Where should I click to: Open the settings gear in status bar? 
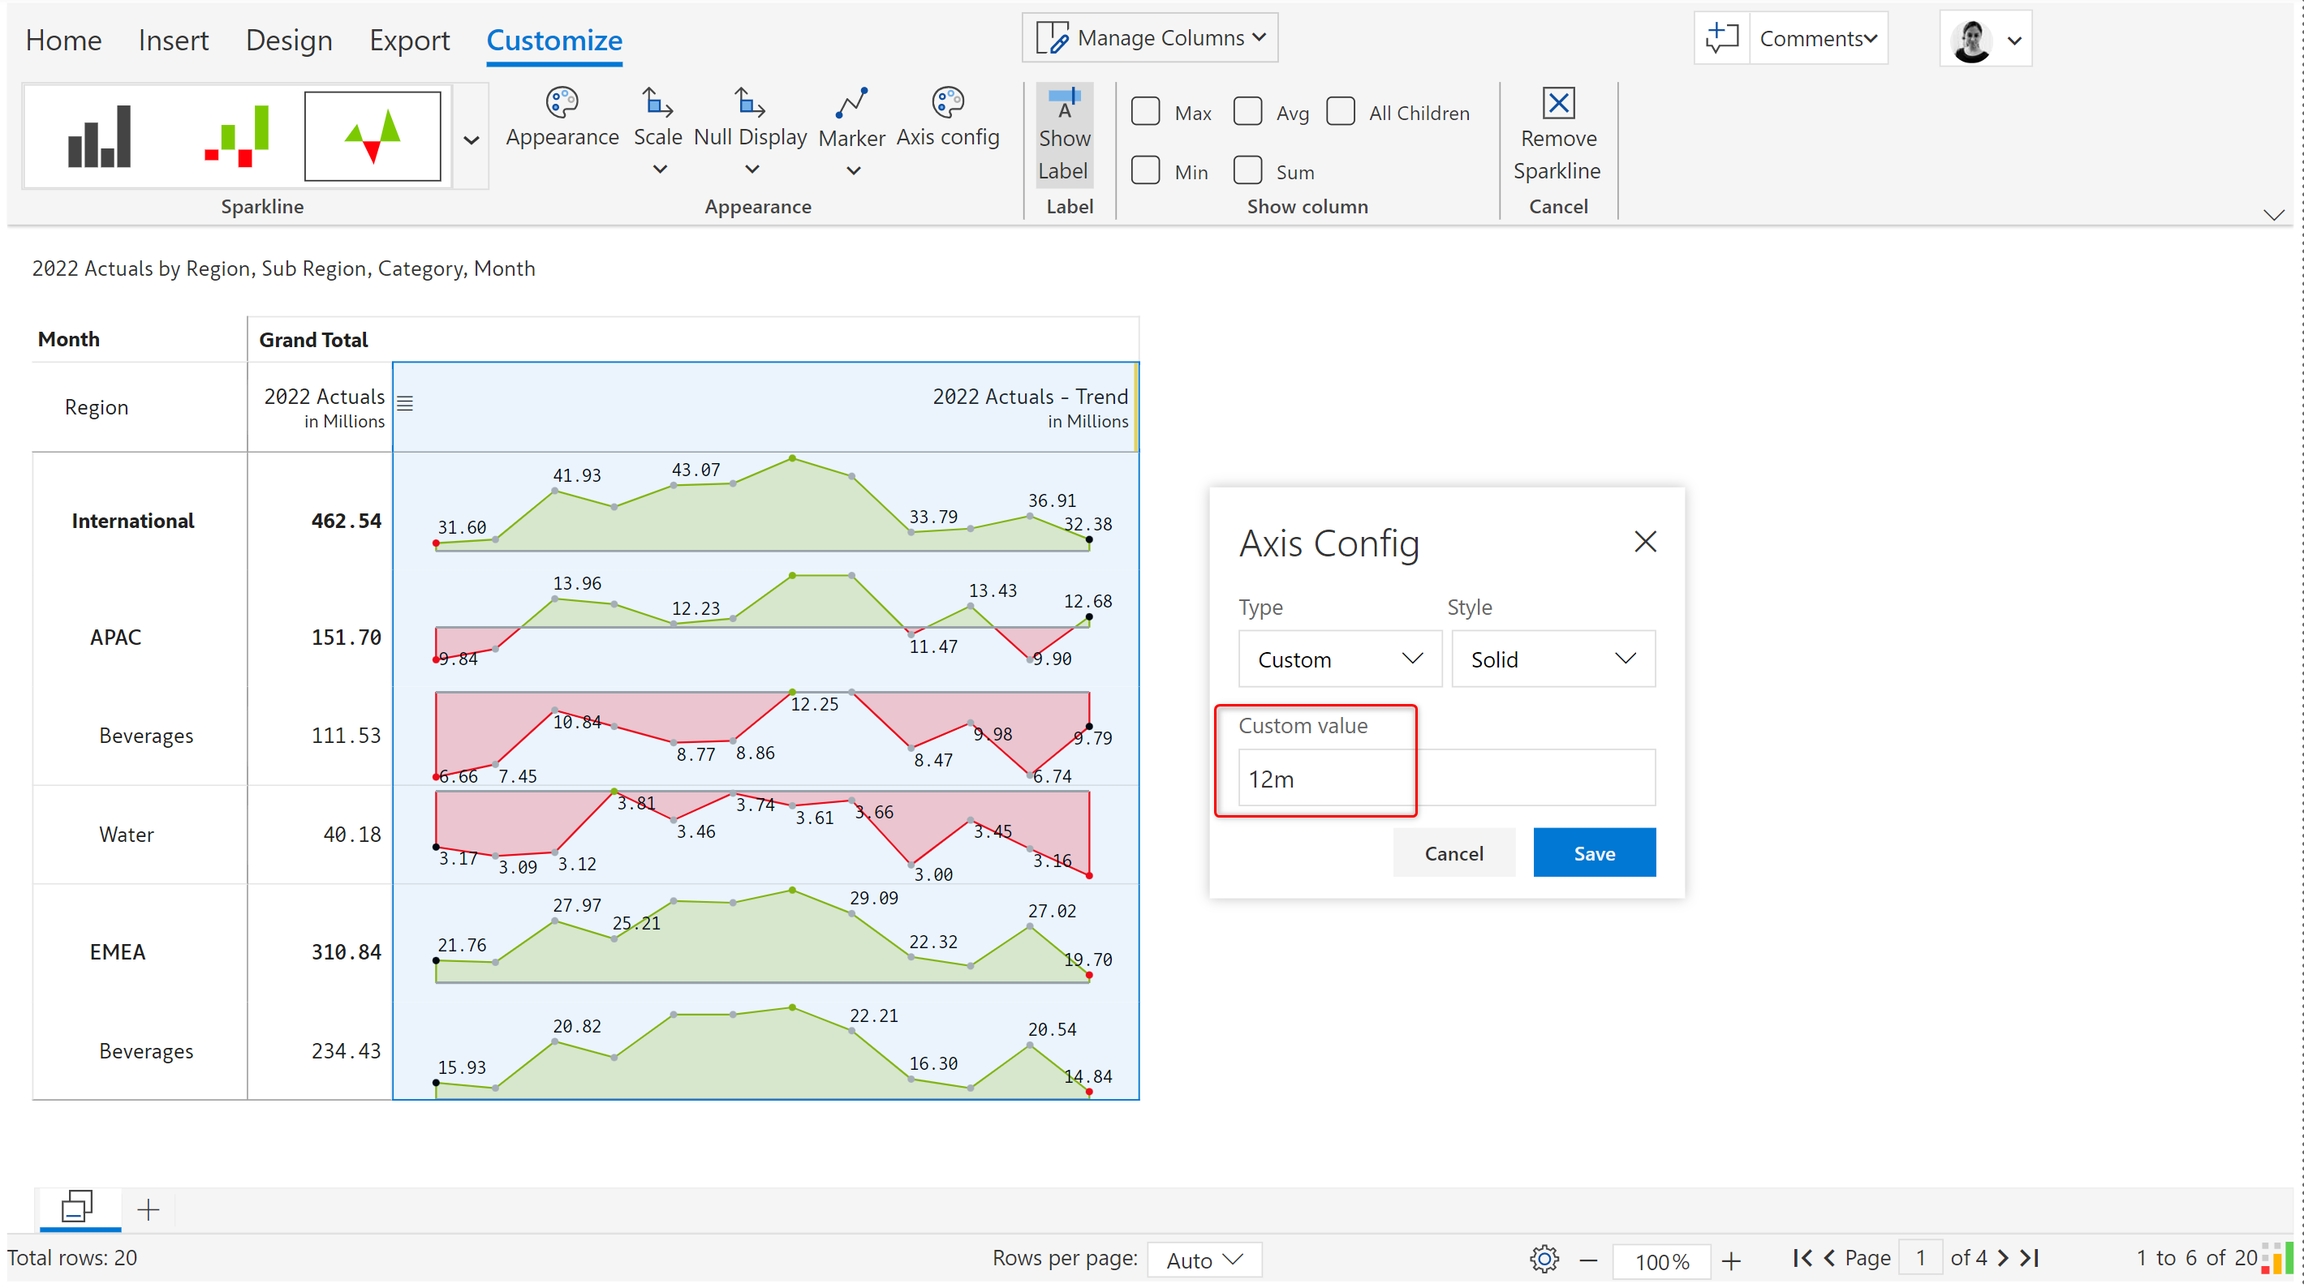pos(1544,1259)
